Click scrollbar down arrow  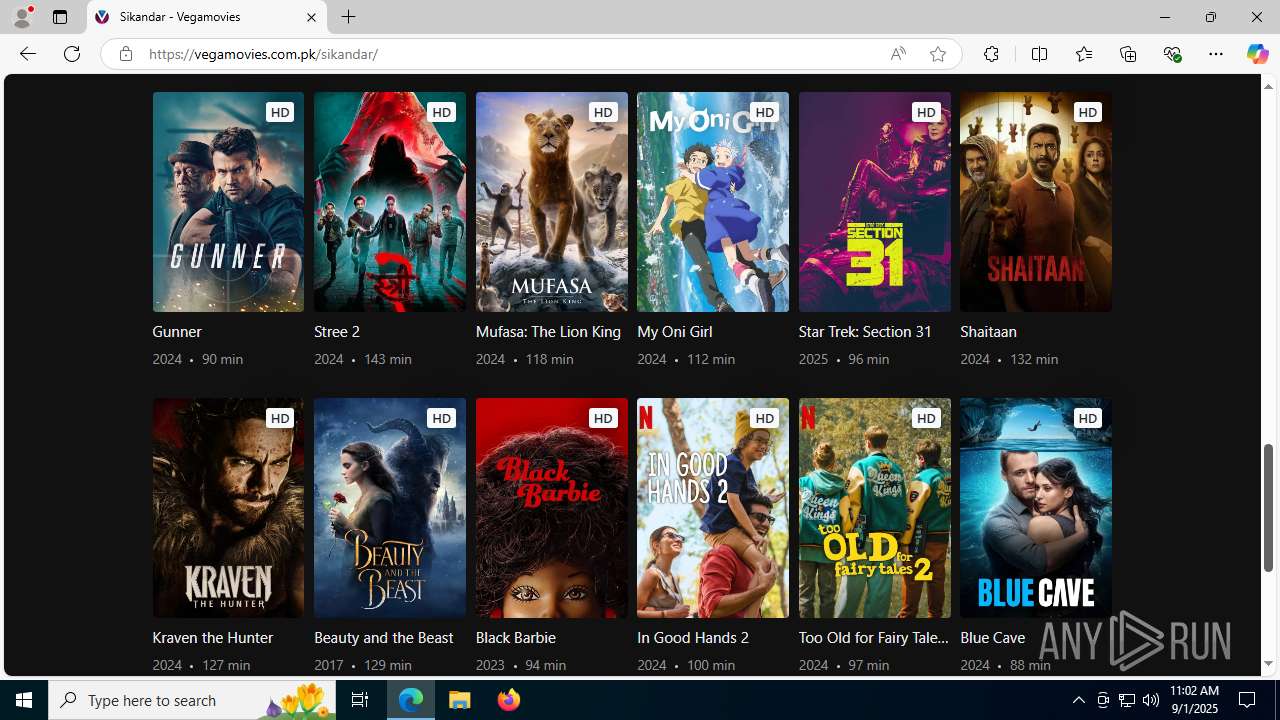pos(1268,664)
